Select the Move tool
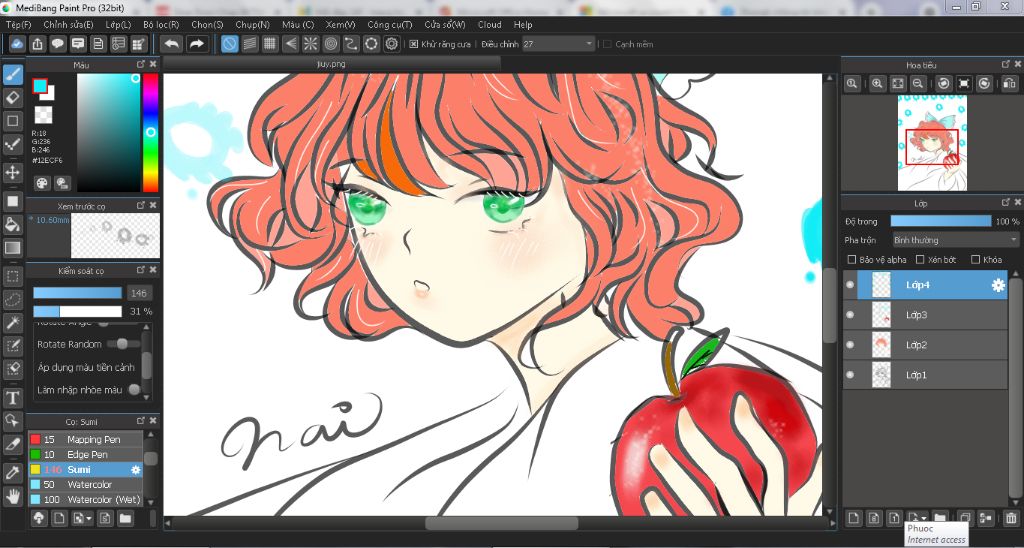 pos(12,172)
